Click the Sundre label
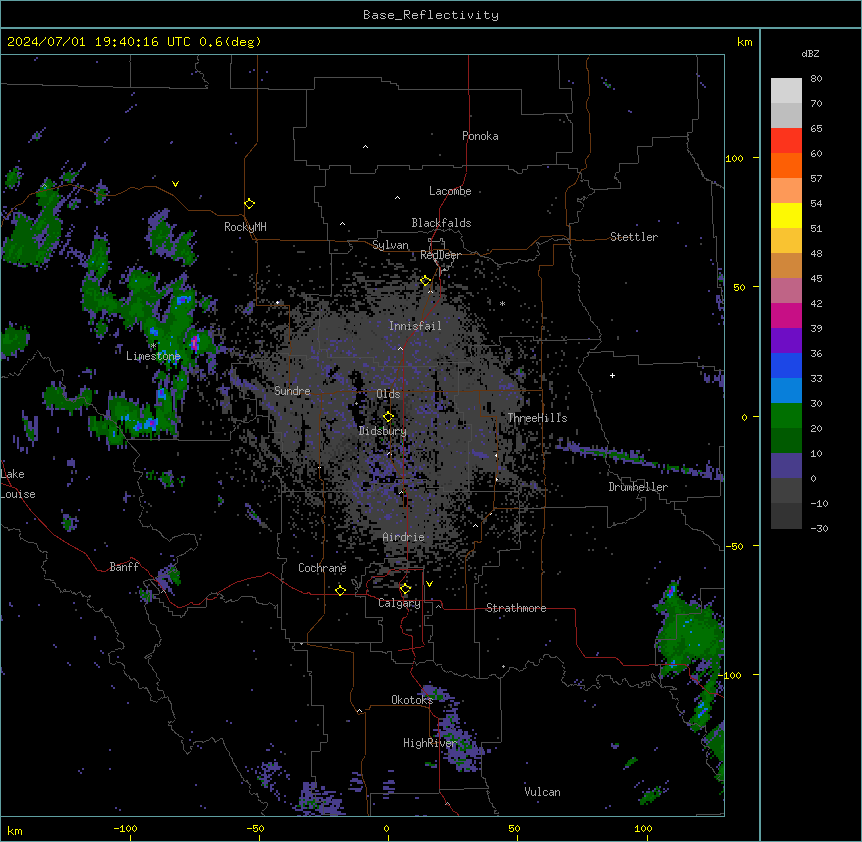This screenshot has height=842, width=862. [x=292, y=391]
